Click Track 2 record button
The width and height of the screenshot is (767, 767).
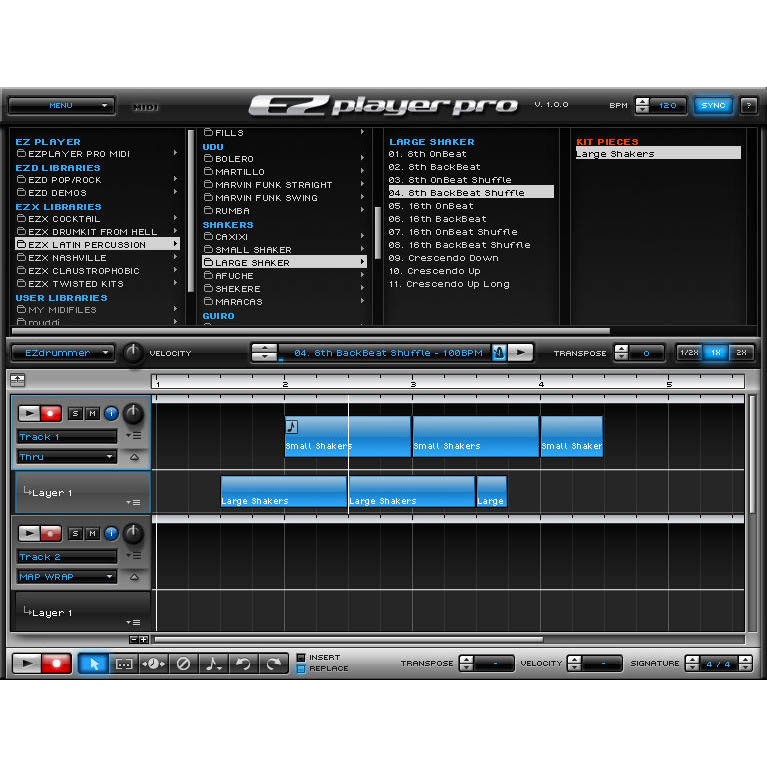pos(50,533)
